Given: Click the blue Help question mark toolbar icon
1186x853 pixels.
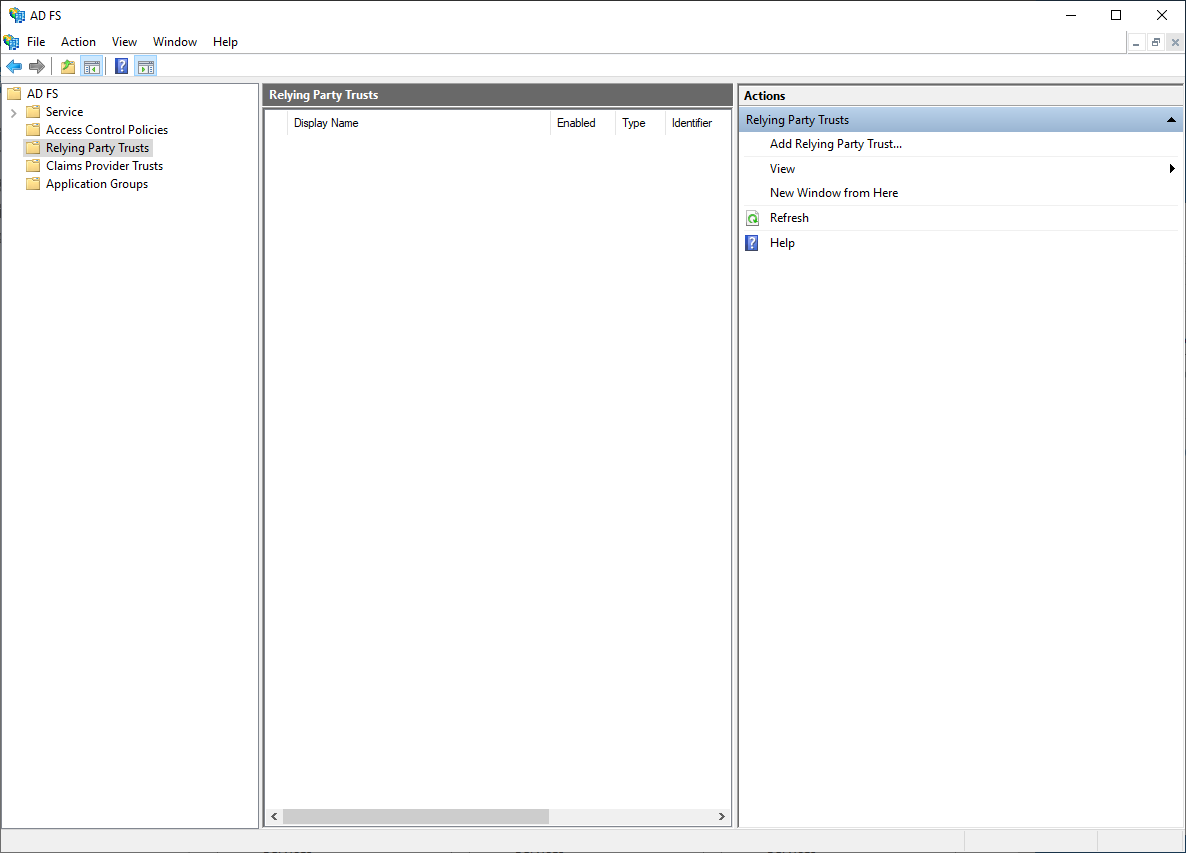Looking at the screenshot, I should click(x=122, y=67).
